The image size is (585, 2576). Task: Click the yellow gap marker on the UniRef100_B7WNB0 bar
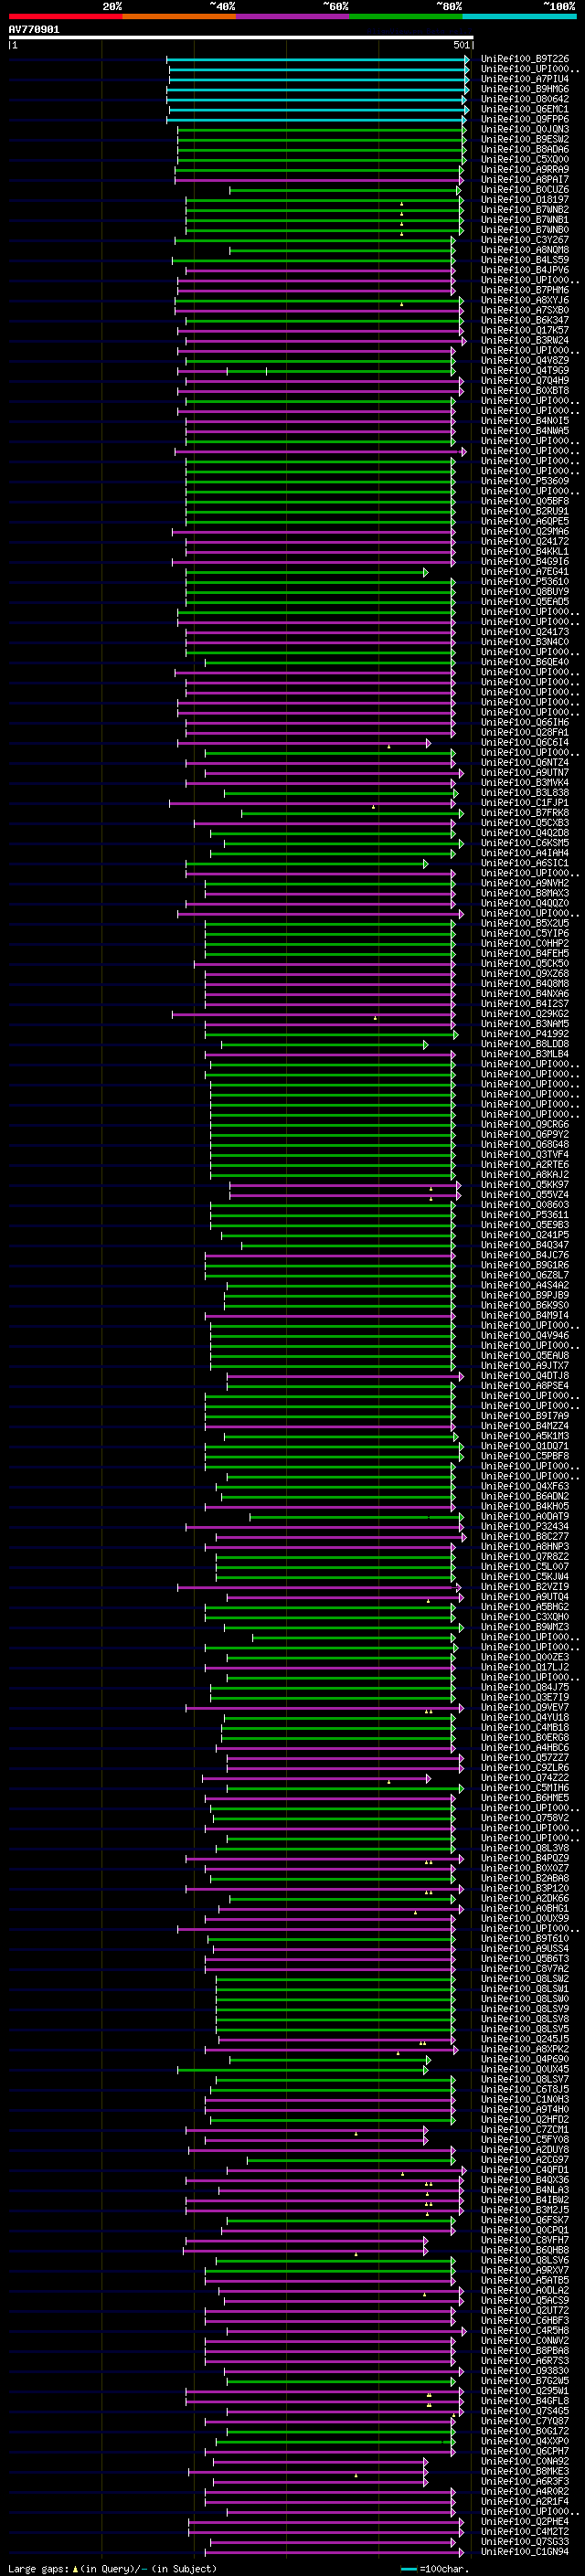402,233
